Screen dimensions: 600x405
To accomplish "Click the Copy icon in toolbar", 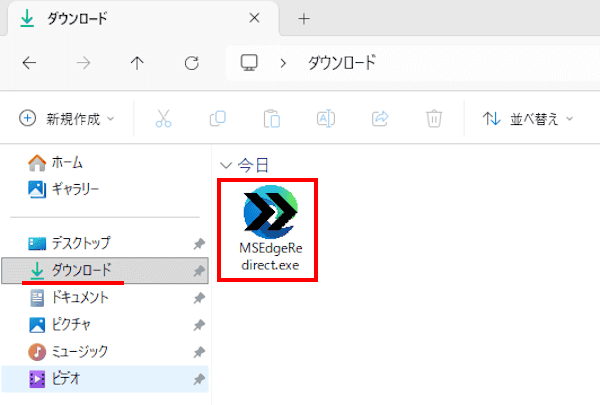I will [x=217, y=119].
